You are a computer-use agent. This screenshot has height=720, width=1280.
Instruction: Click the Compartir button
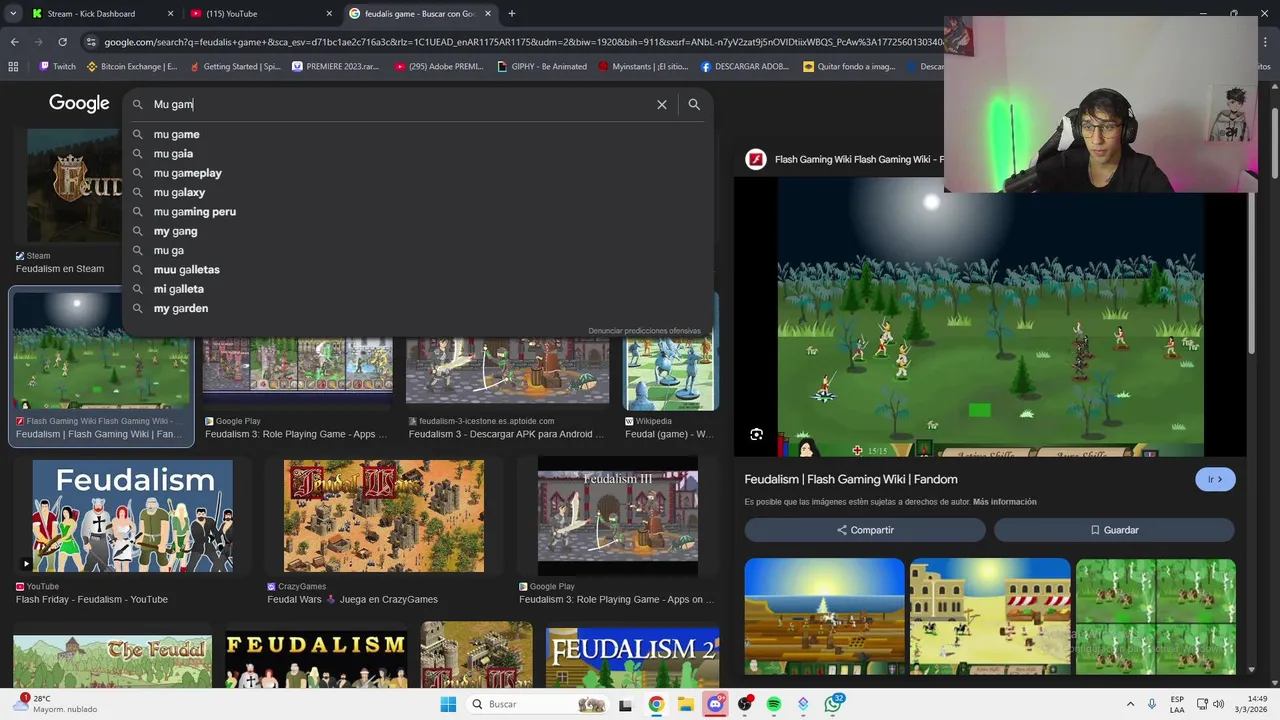(x=865, y=530)
